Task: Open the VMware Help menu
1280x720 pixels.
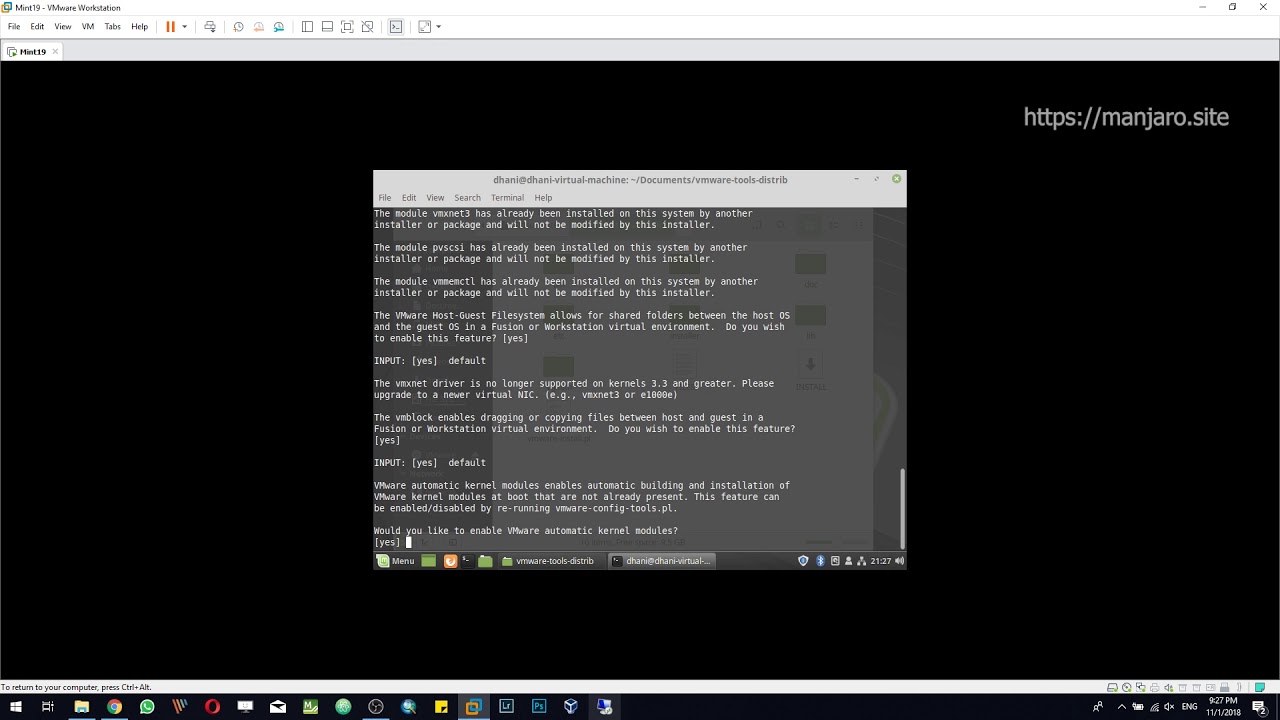Action: coord(140,27)
